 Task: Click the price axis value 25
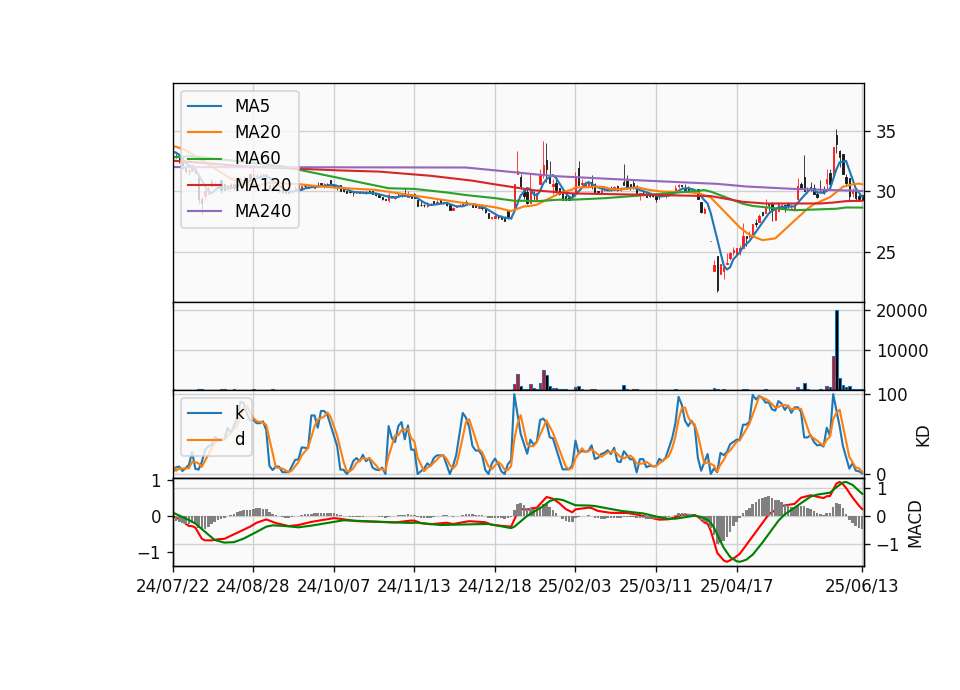pyautogui.click(x=885, y=252)
